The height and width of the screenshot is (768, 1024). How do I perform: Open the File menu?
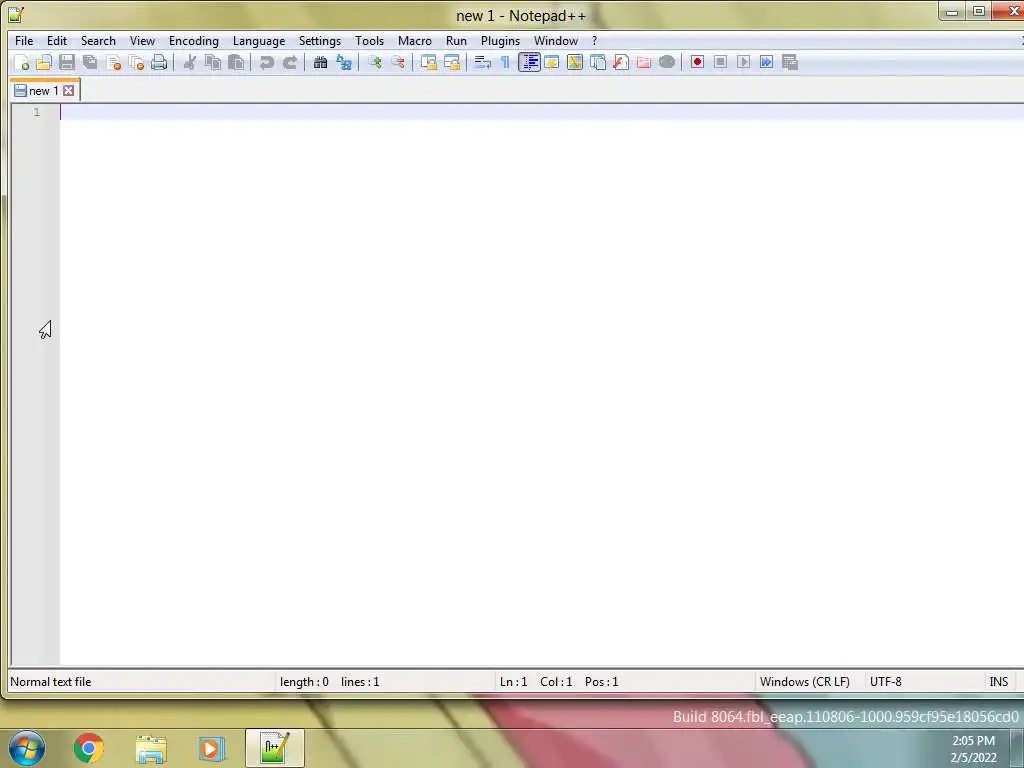(24, 40)
